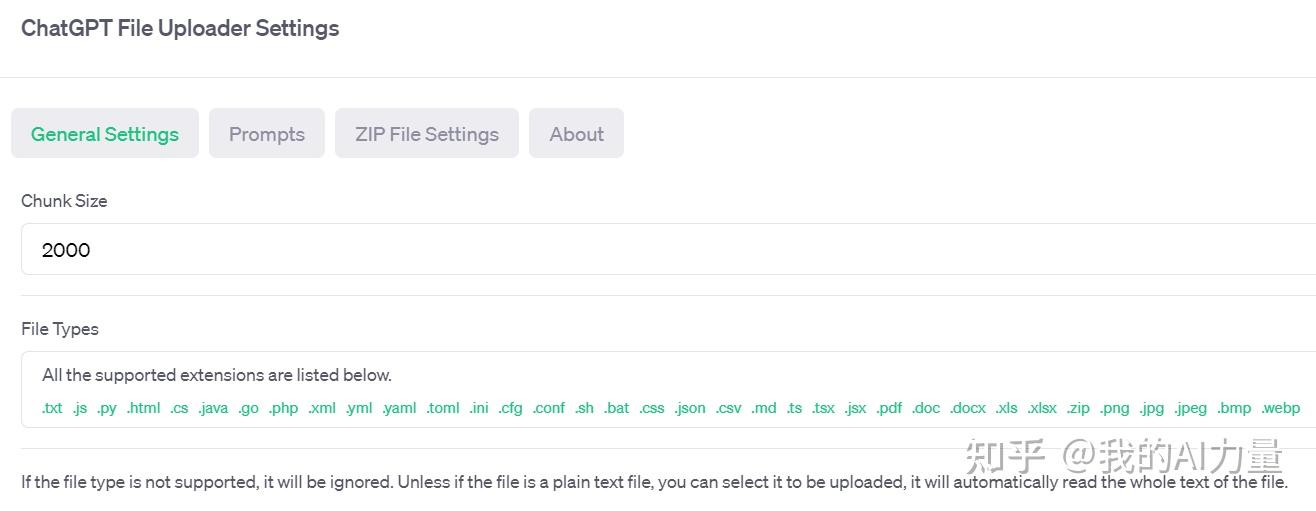Screen dimensions: 1316x511
Task: Click the .zip file extension
Action: pyautogui.click(x=1078, y=408)
